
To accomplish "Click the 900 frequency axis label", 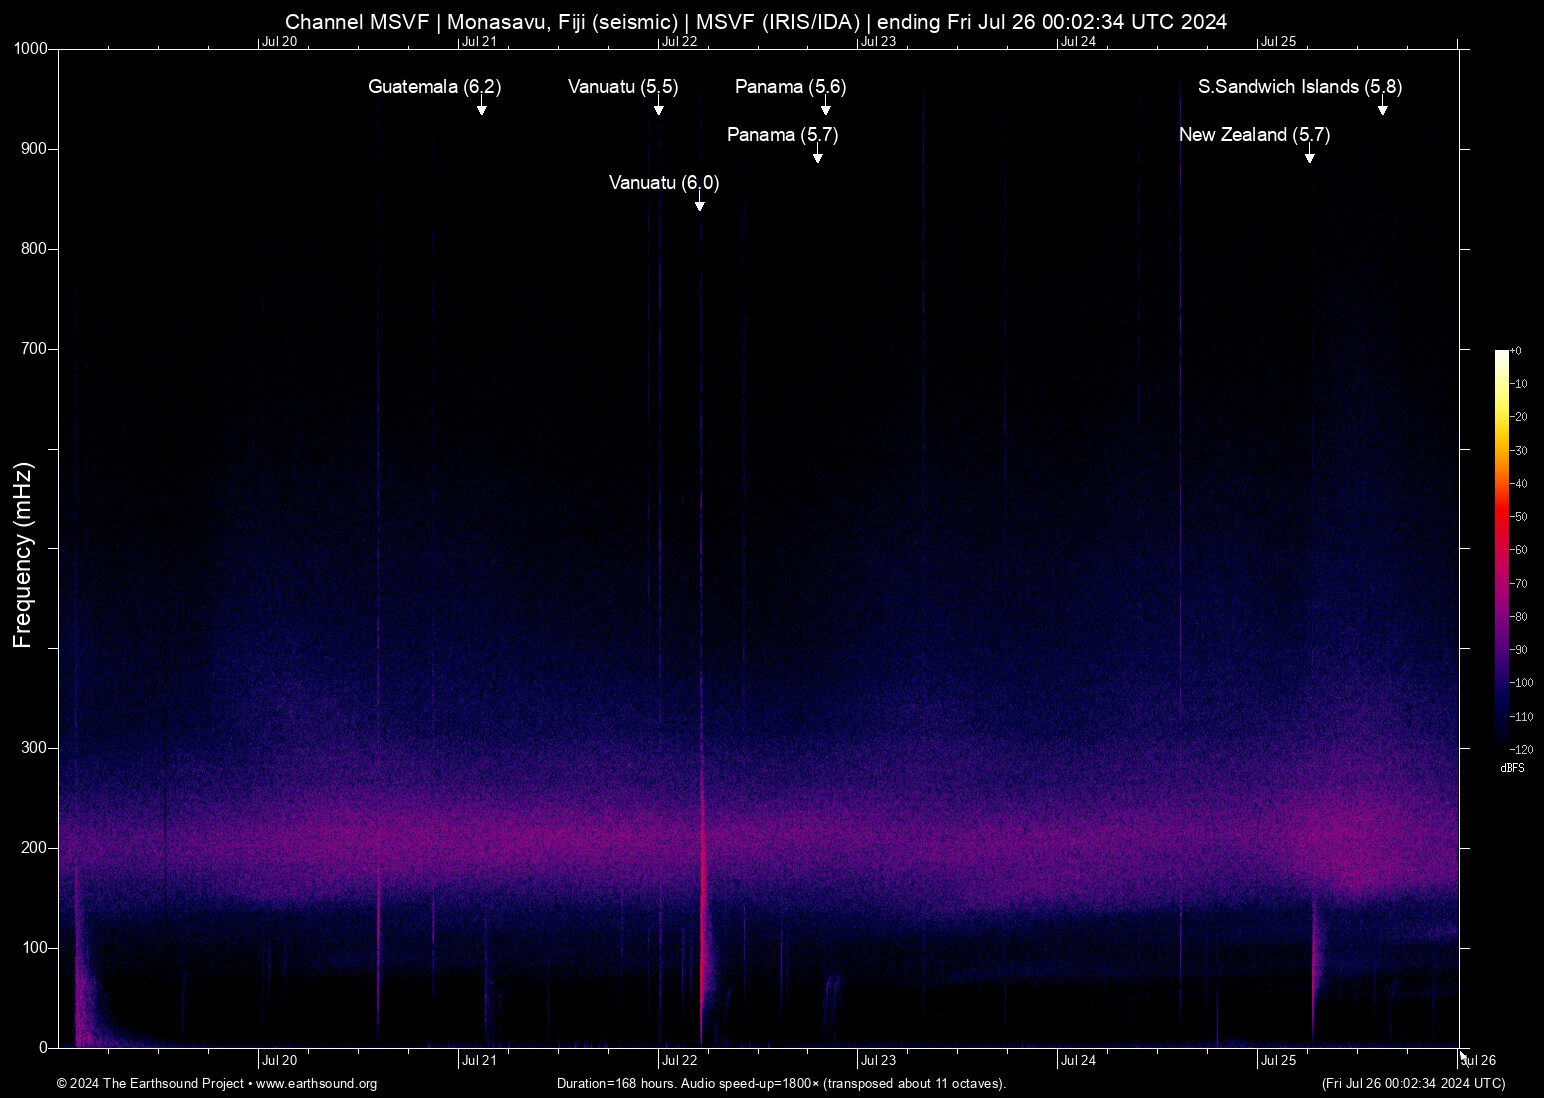I will pos(35,149).
